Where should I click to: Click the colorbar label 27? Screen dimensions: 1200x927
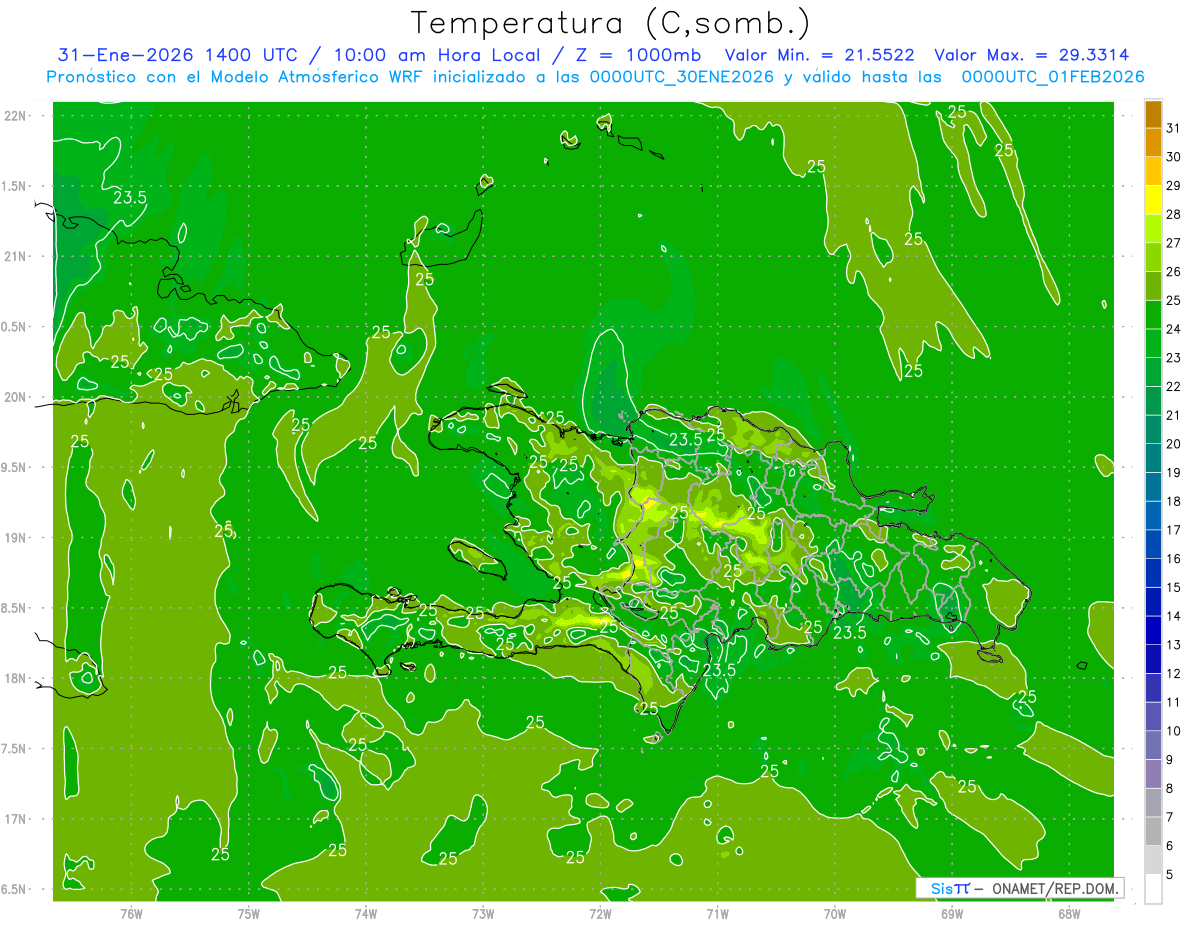point(1174,243)
